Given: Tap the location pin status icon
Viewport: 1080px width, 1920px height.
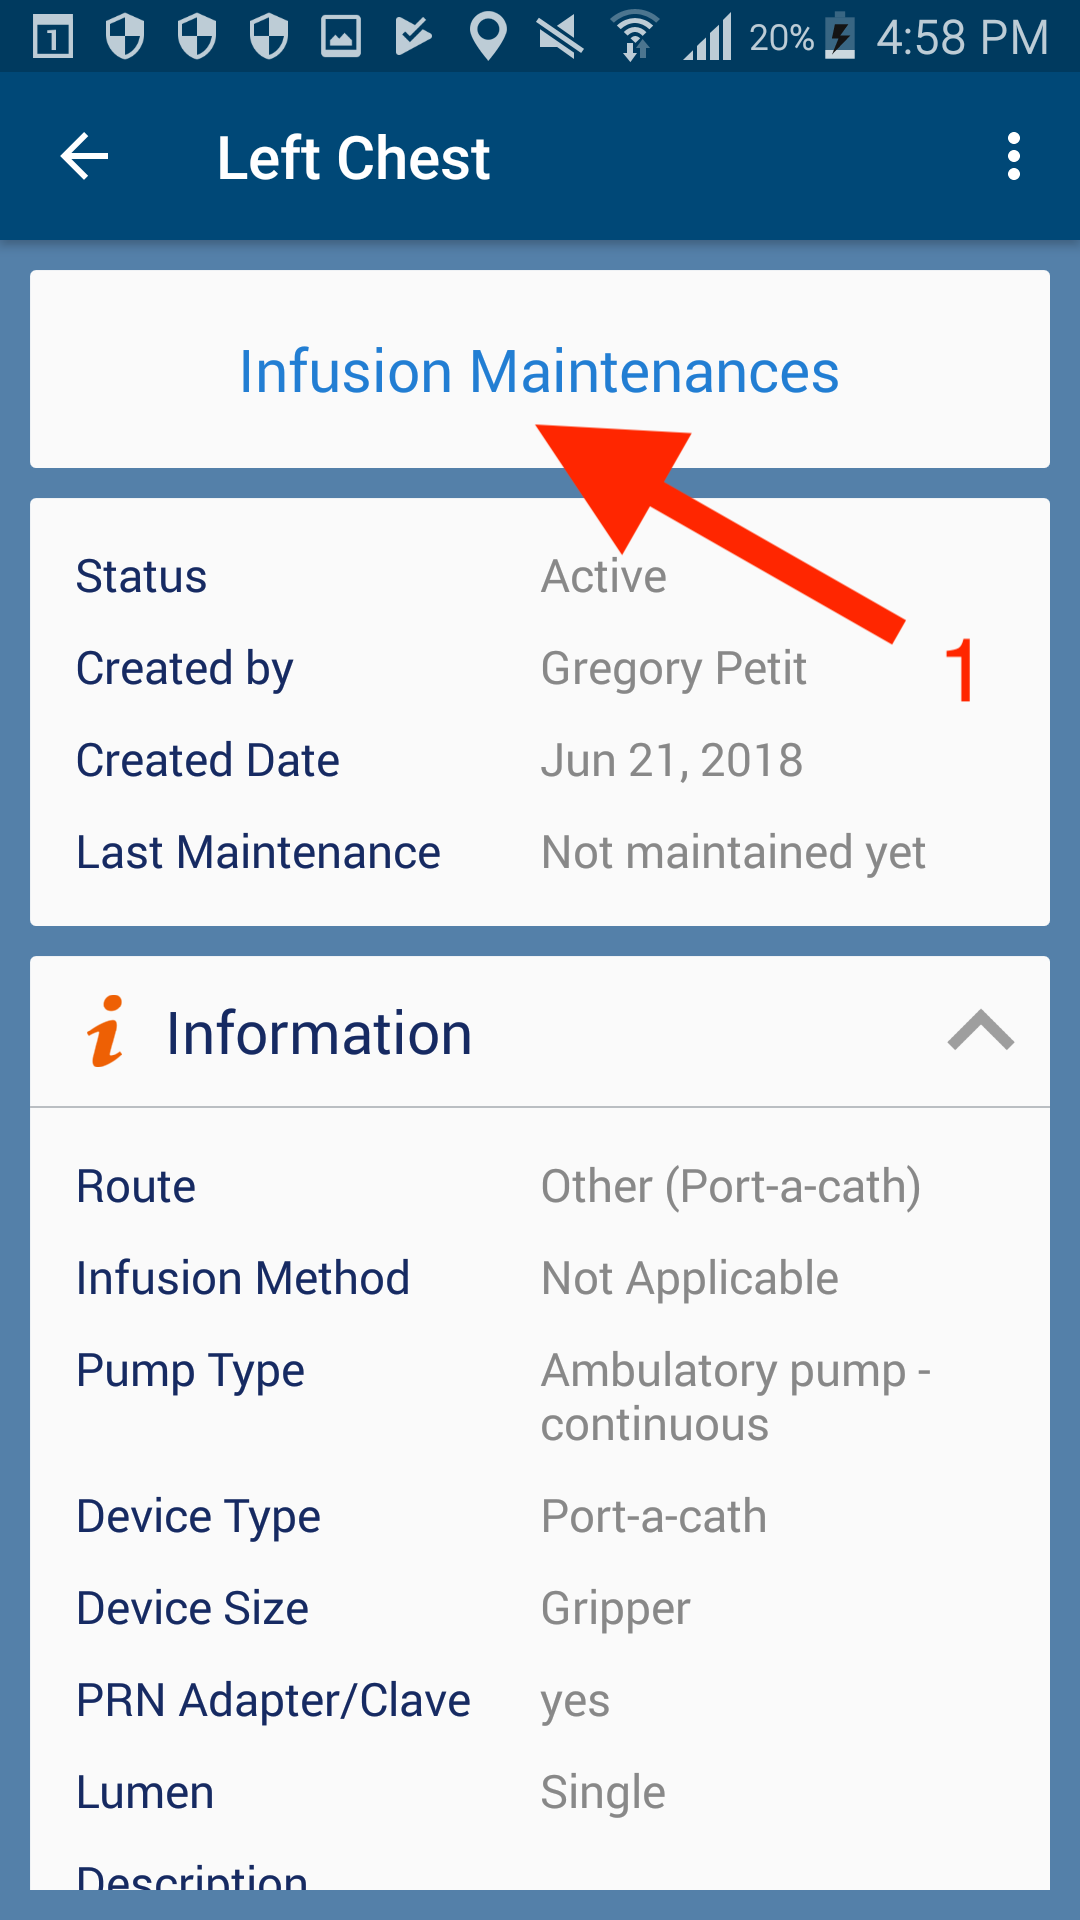Looking at the screenshot, I should (x=487, y=37).
